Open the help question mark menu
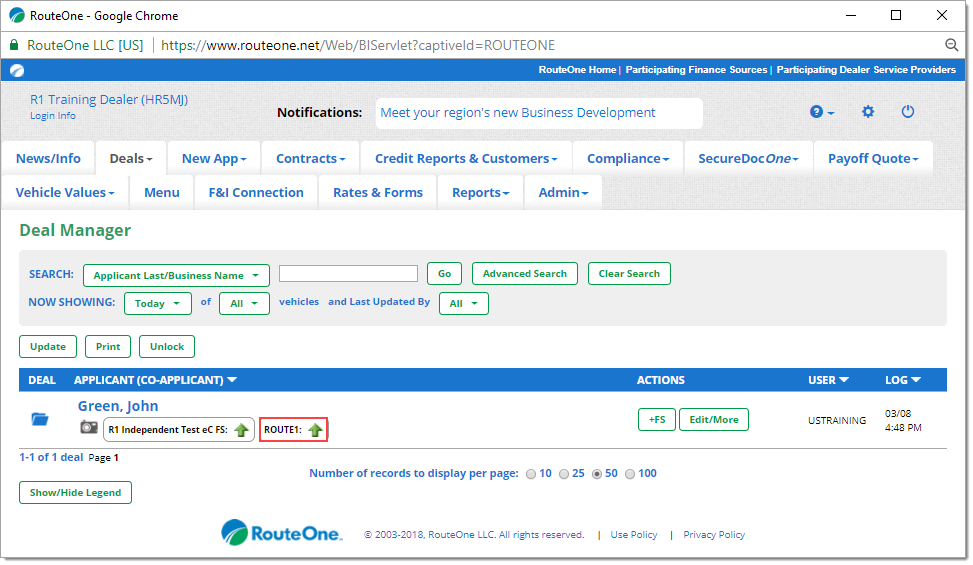The width and height of the screenshot is (973, 565). coord(821,112)
